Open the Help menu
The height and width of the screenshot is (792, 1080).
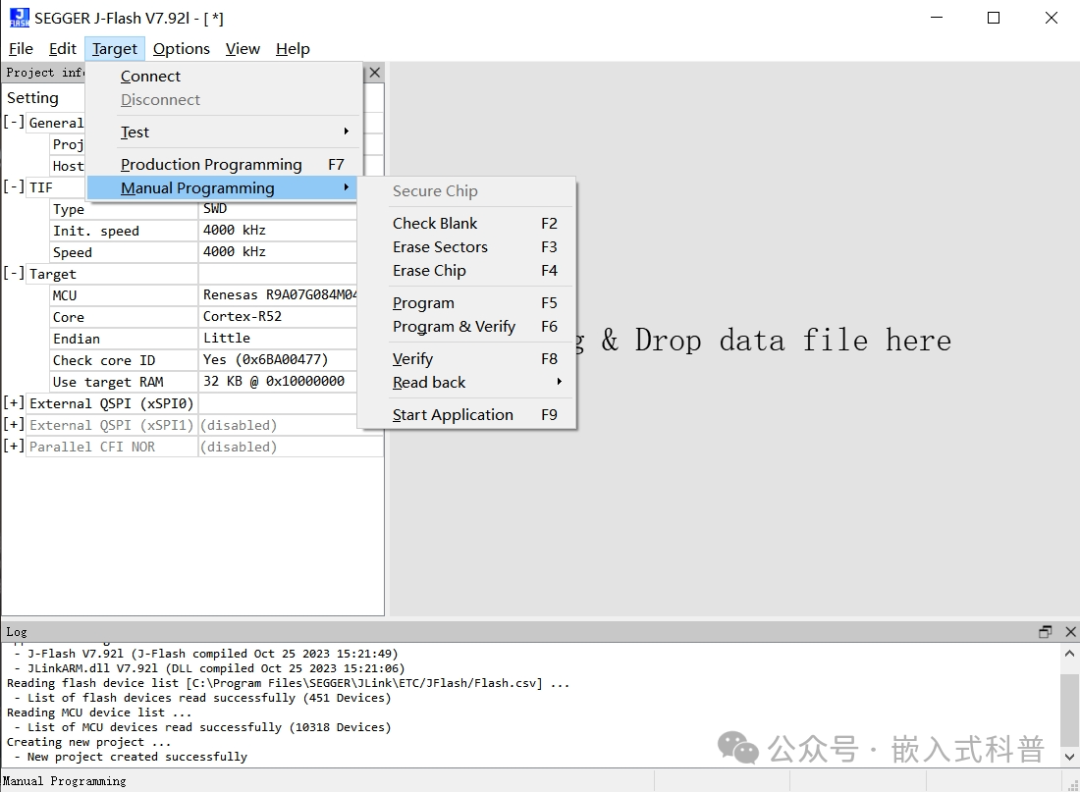tap(293, 49)
